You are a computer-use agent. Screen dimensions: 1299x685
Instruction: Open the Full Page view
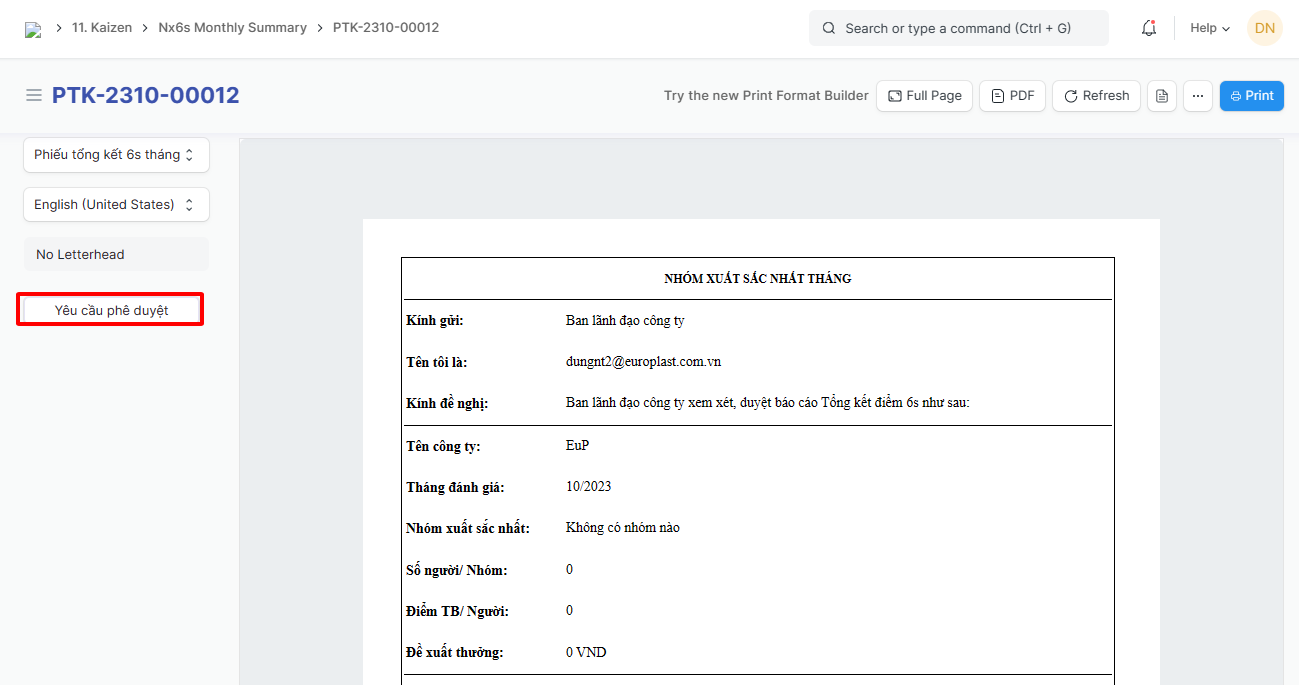(x=924, y=96)
